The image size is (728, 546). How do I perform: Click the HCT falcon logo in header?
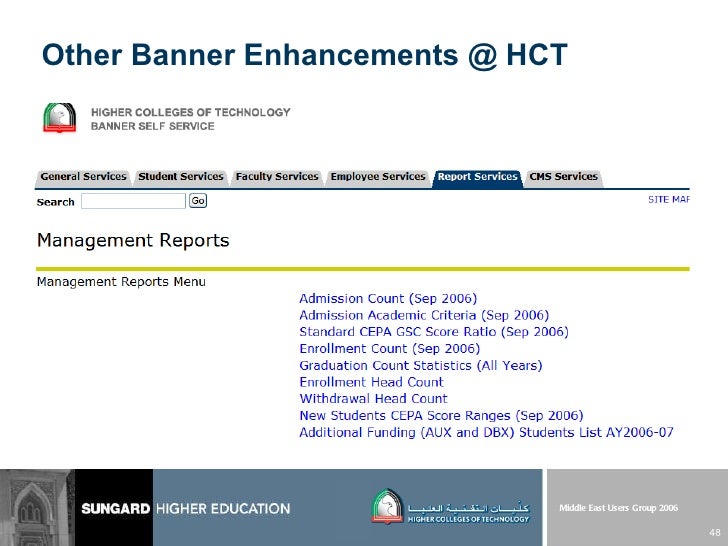[59, 118]
